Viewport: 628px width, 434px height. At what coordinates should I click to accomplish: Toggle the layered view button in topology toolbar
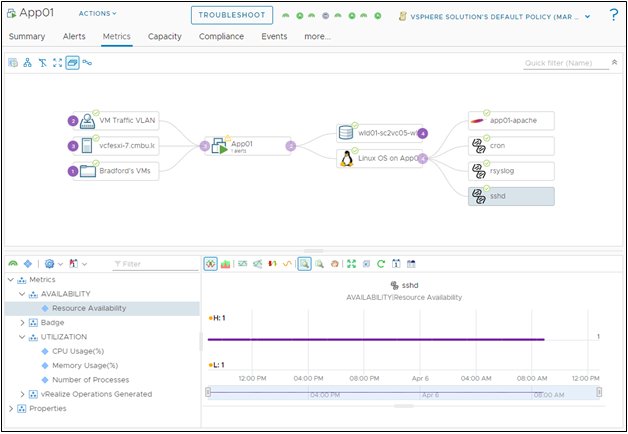click(72, 62)
